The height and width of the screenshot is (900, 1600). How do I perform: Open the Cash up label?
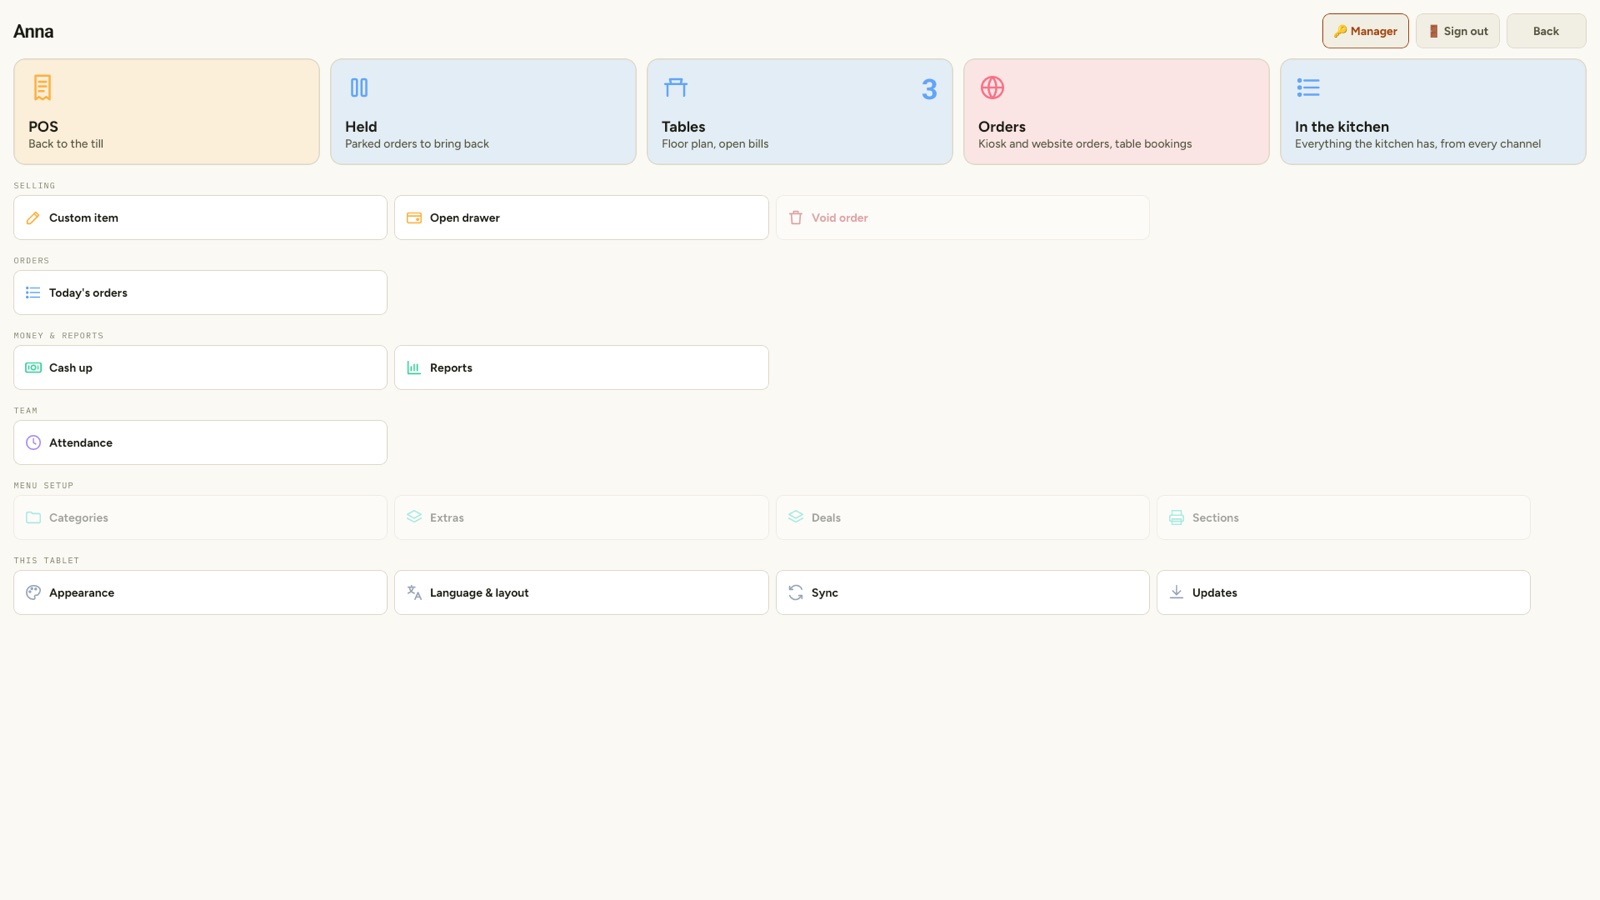tap(71, 368)
